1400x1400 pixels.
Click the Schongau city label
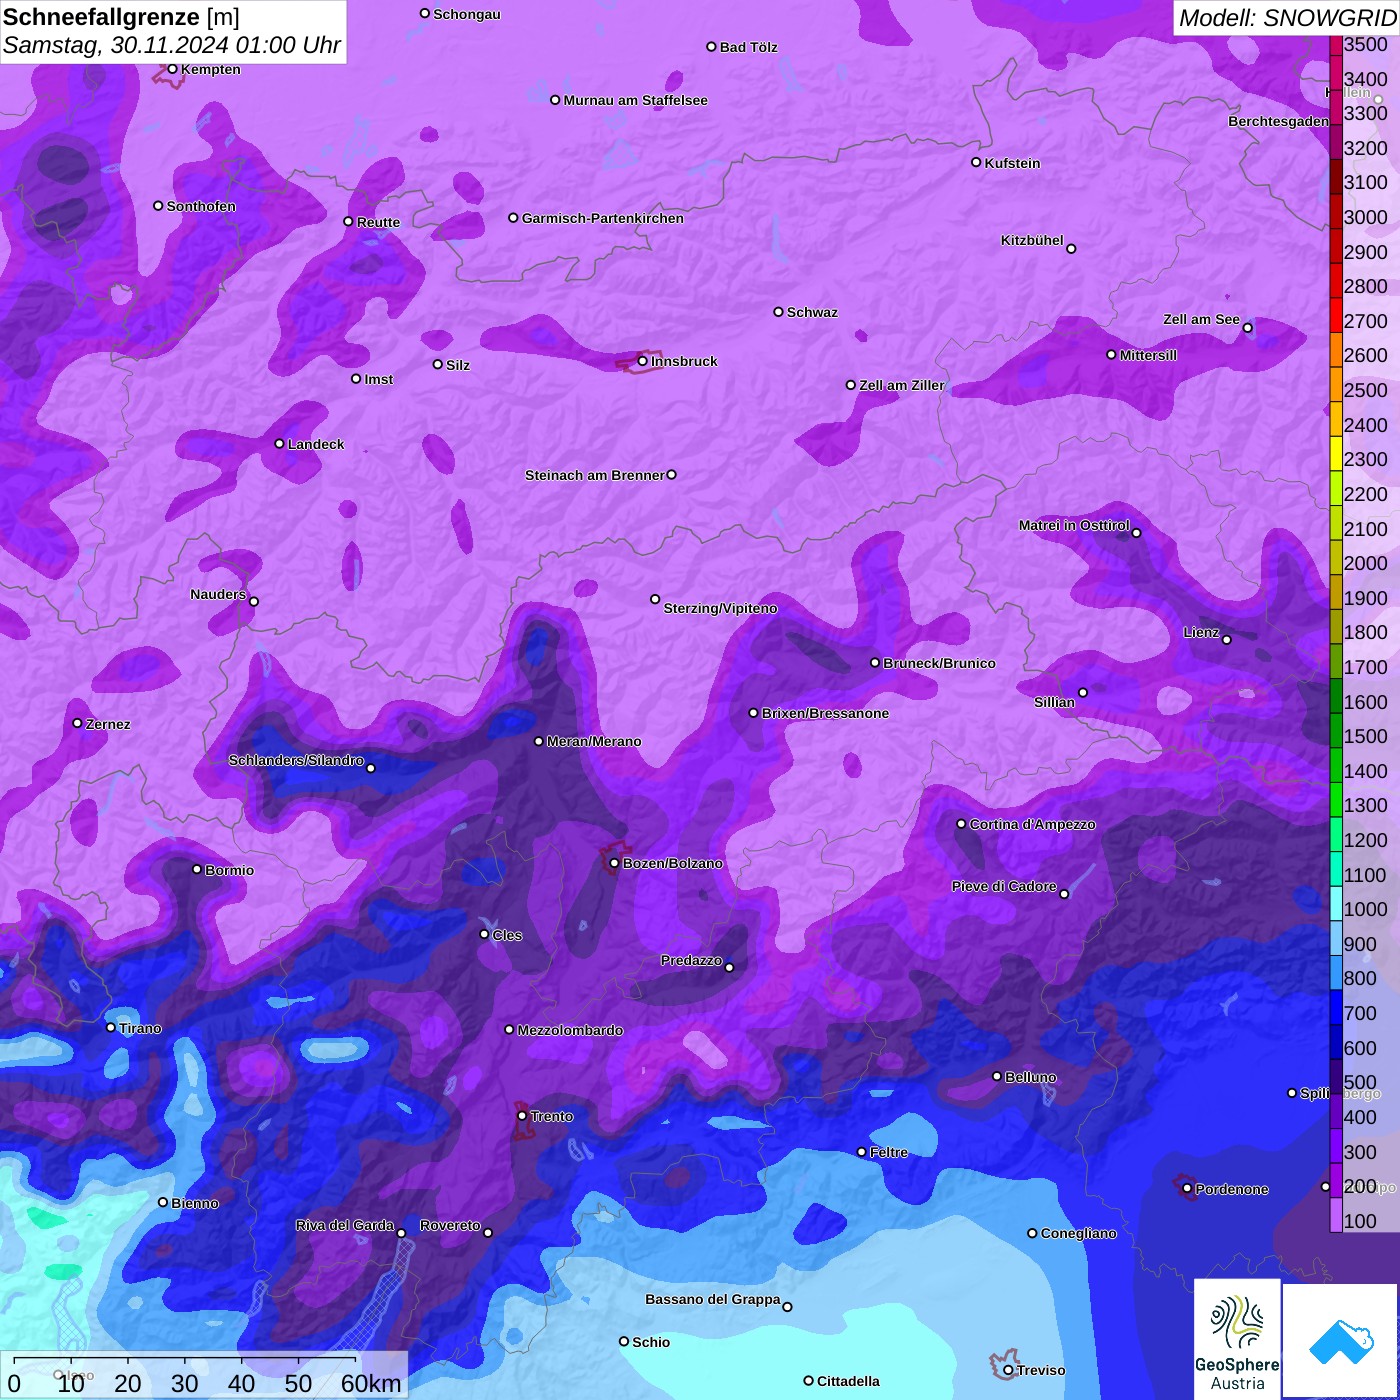(x=467, y=14)
